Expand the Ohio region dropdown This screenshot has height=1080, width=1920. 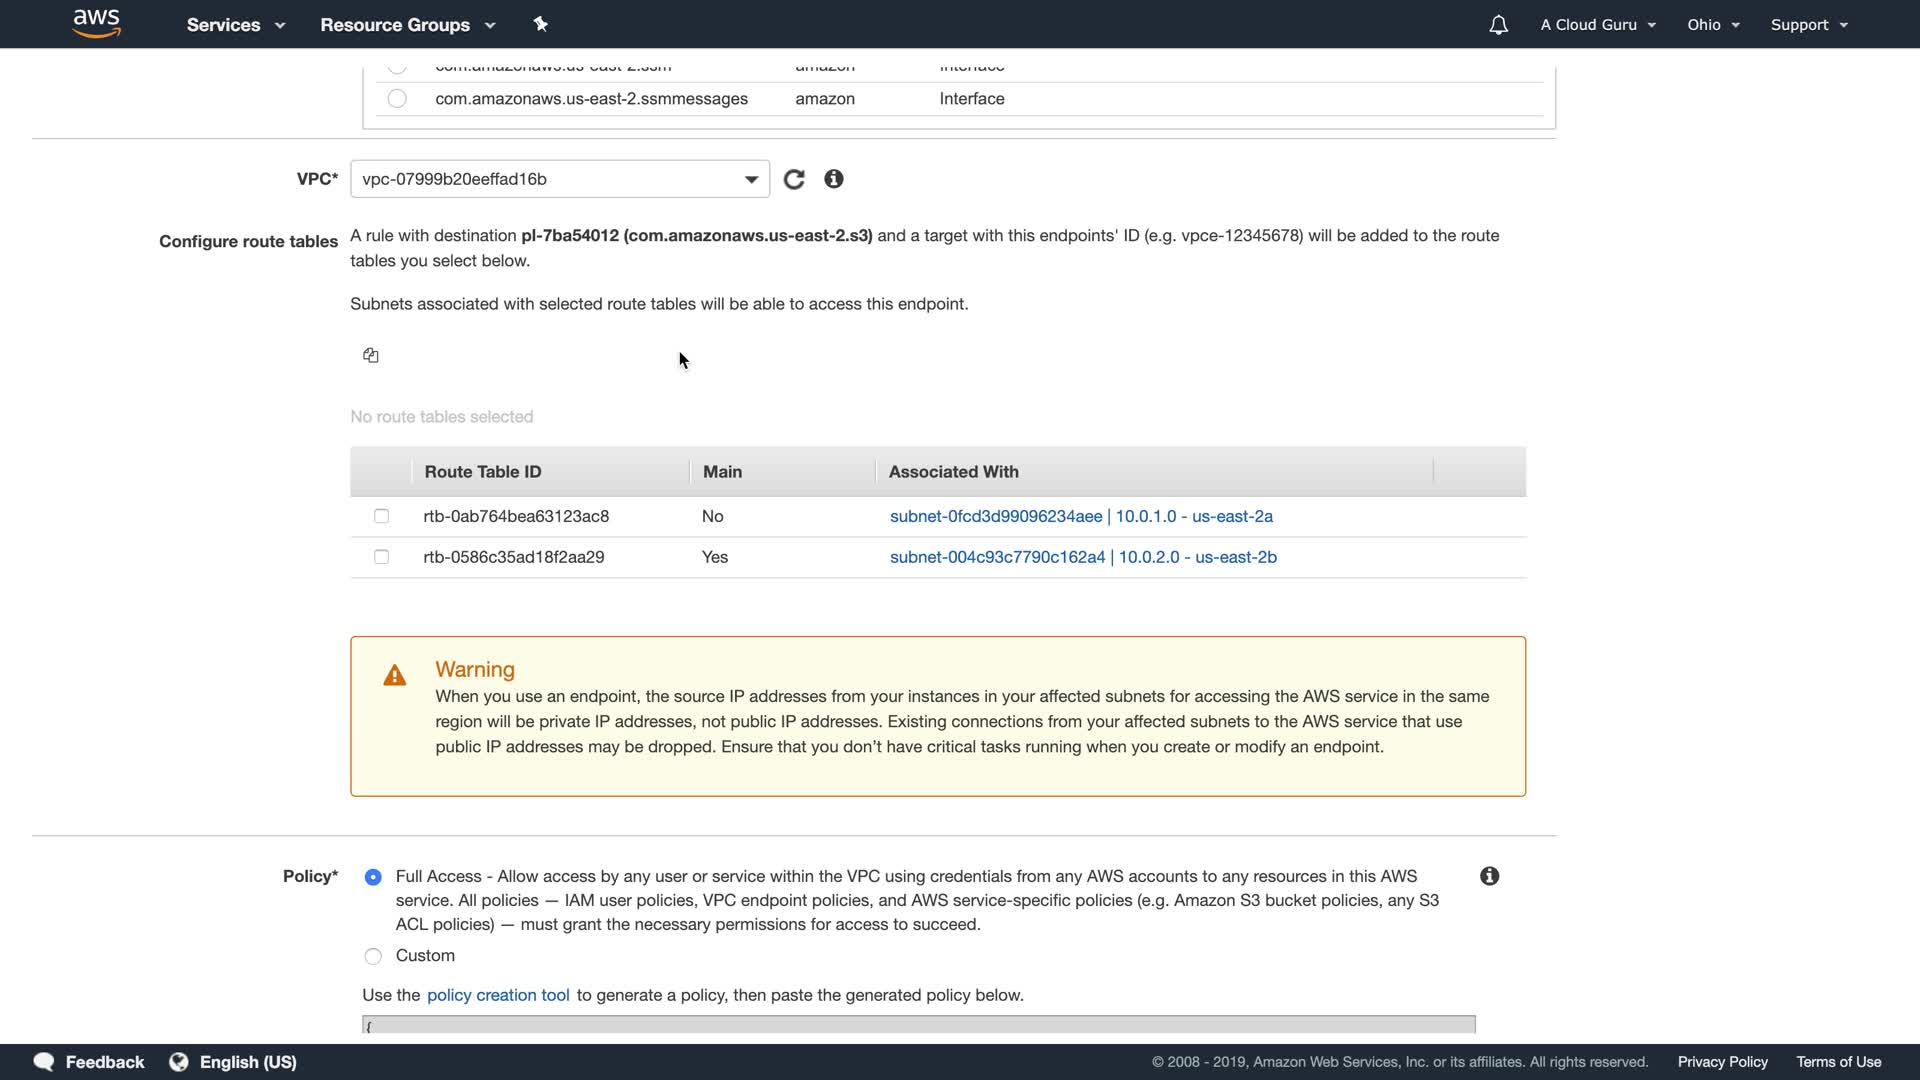1713,25
